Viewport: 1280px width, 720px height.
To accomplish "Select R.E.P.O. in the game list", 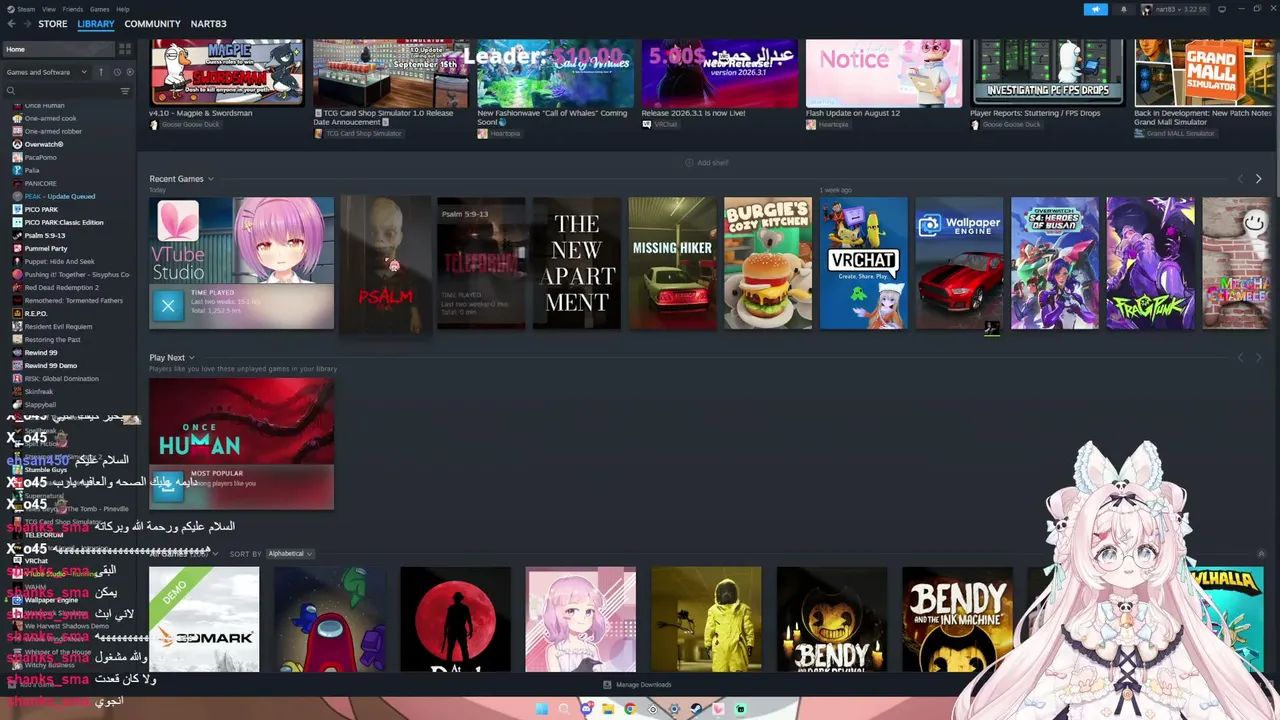I will (37, 313).
